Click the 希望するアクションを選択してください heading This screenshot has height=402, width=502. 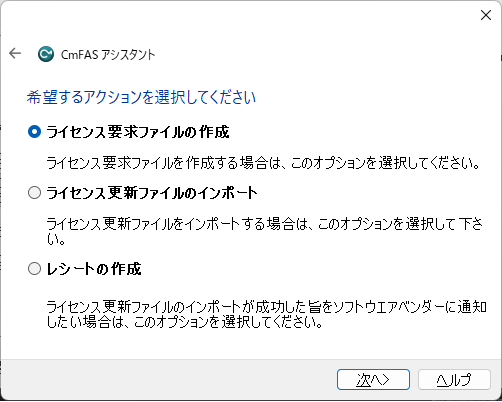point(141,97)
